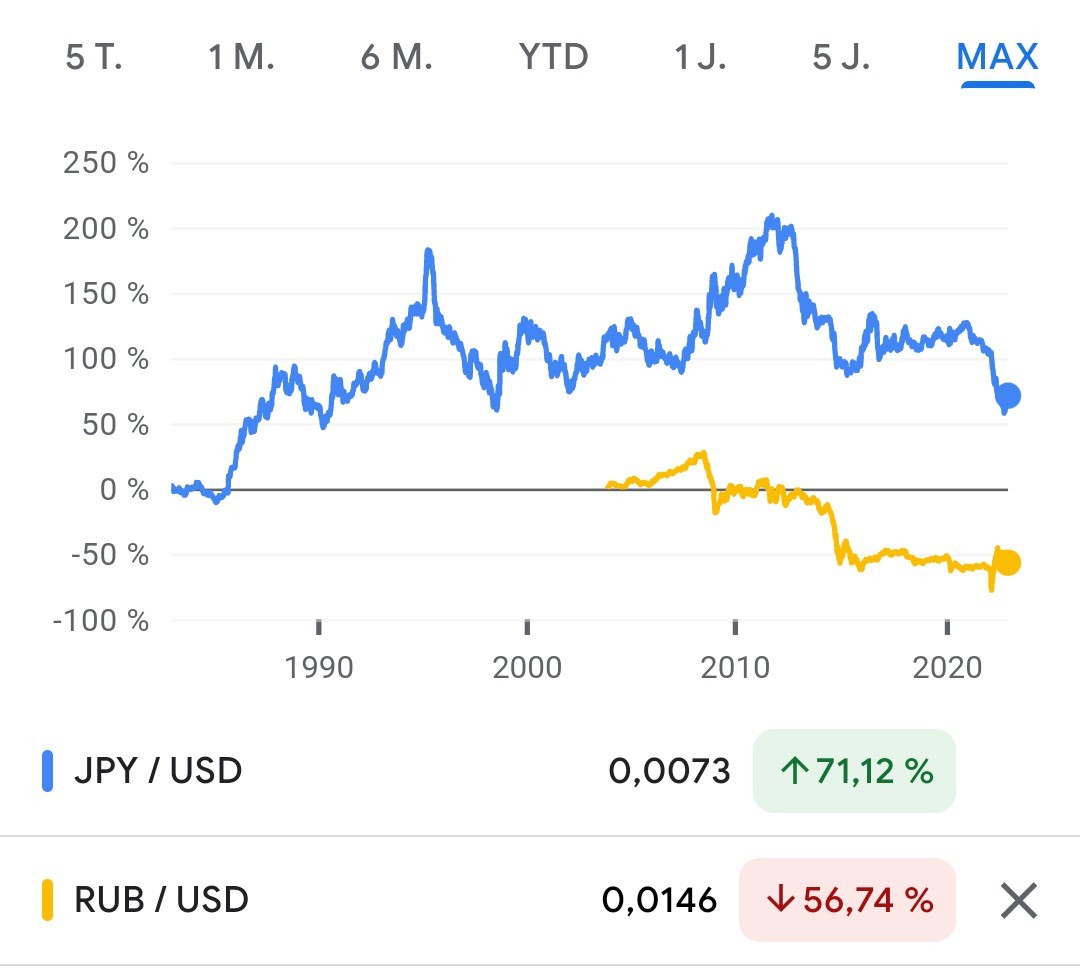Viewport: 1080px width, 971px height.
Task: Select the 5 T. time range tab
Action: 93,57
